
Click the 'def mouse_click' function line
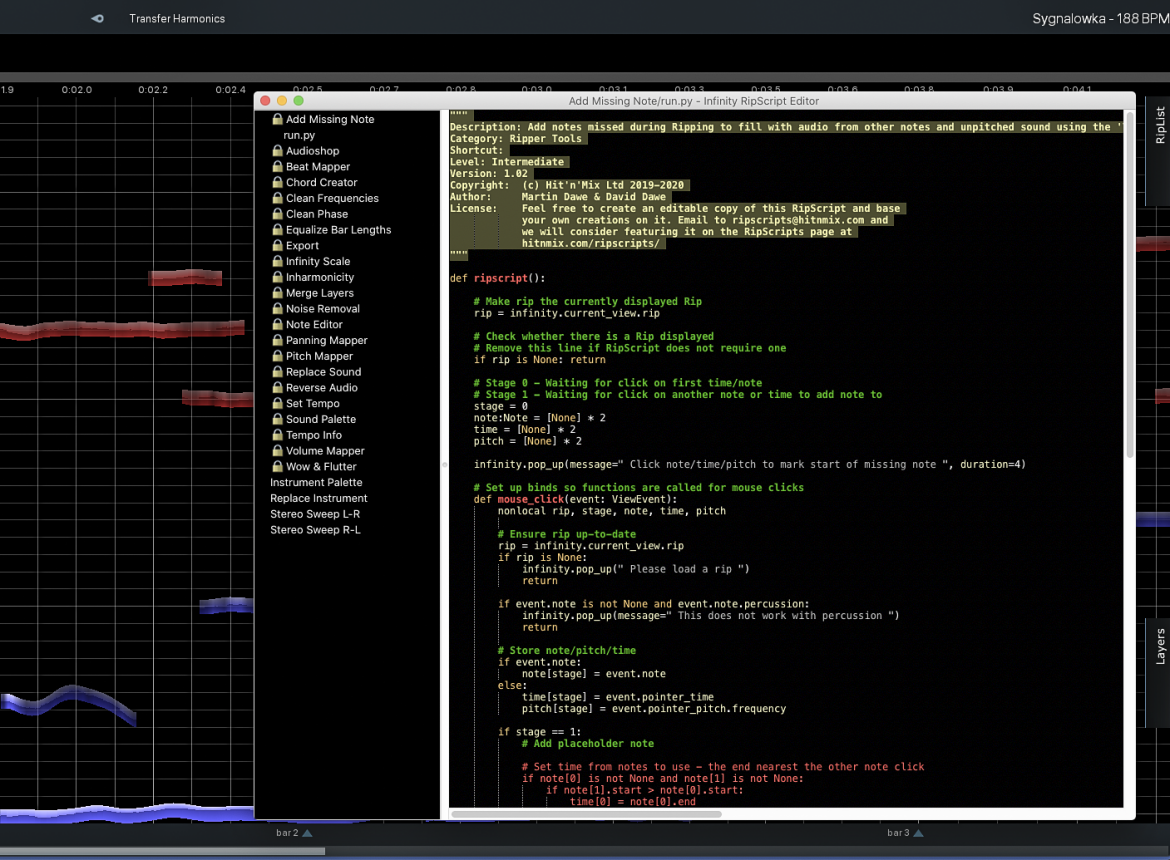(575, 499)
